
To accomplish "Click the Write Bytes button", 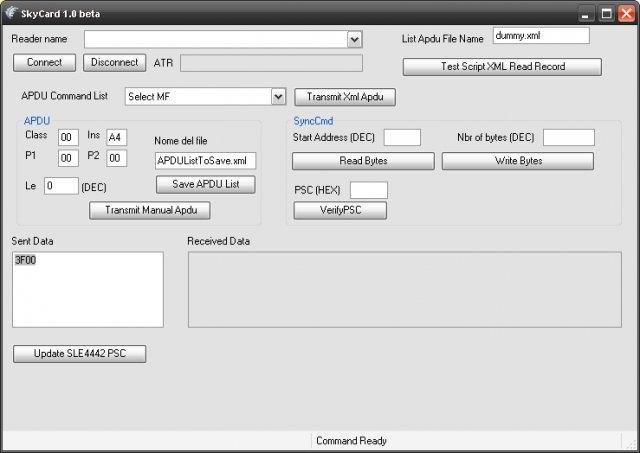I will (x=518, y=161).
